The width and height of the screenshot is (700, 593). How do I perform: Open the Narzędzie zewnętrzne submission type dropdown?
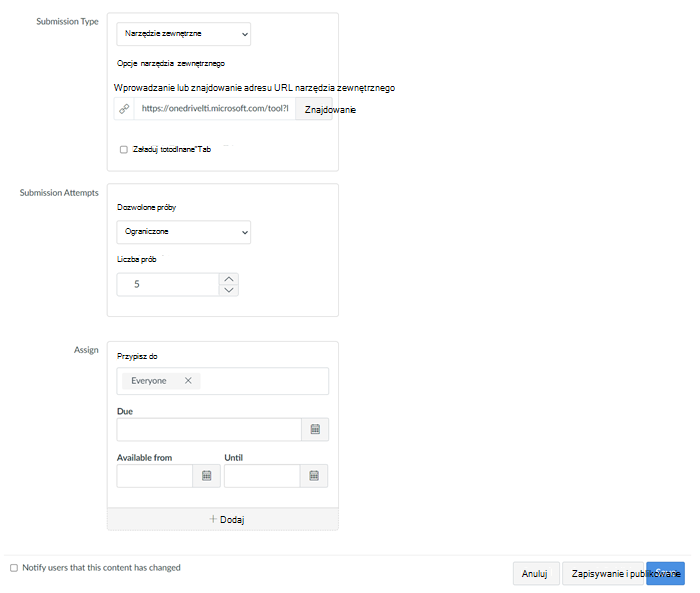click(183, 34)
